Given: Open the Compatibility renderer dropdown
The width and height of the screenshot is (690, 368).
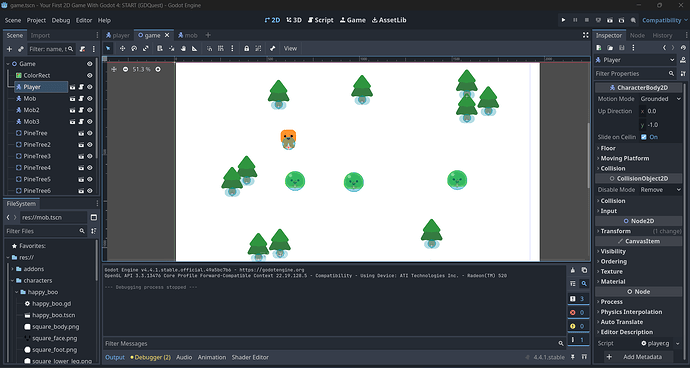Looking at the screenshot, I should 664,20.
